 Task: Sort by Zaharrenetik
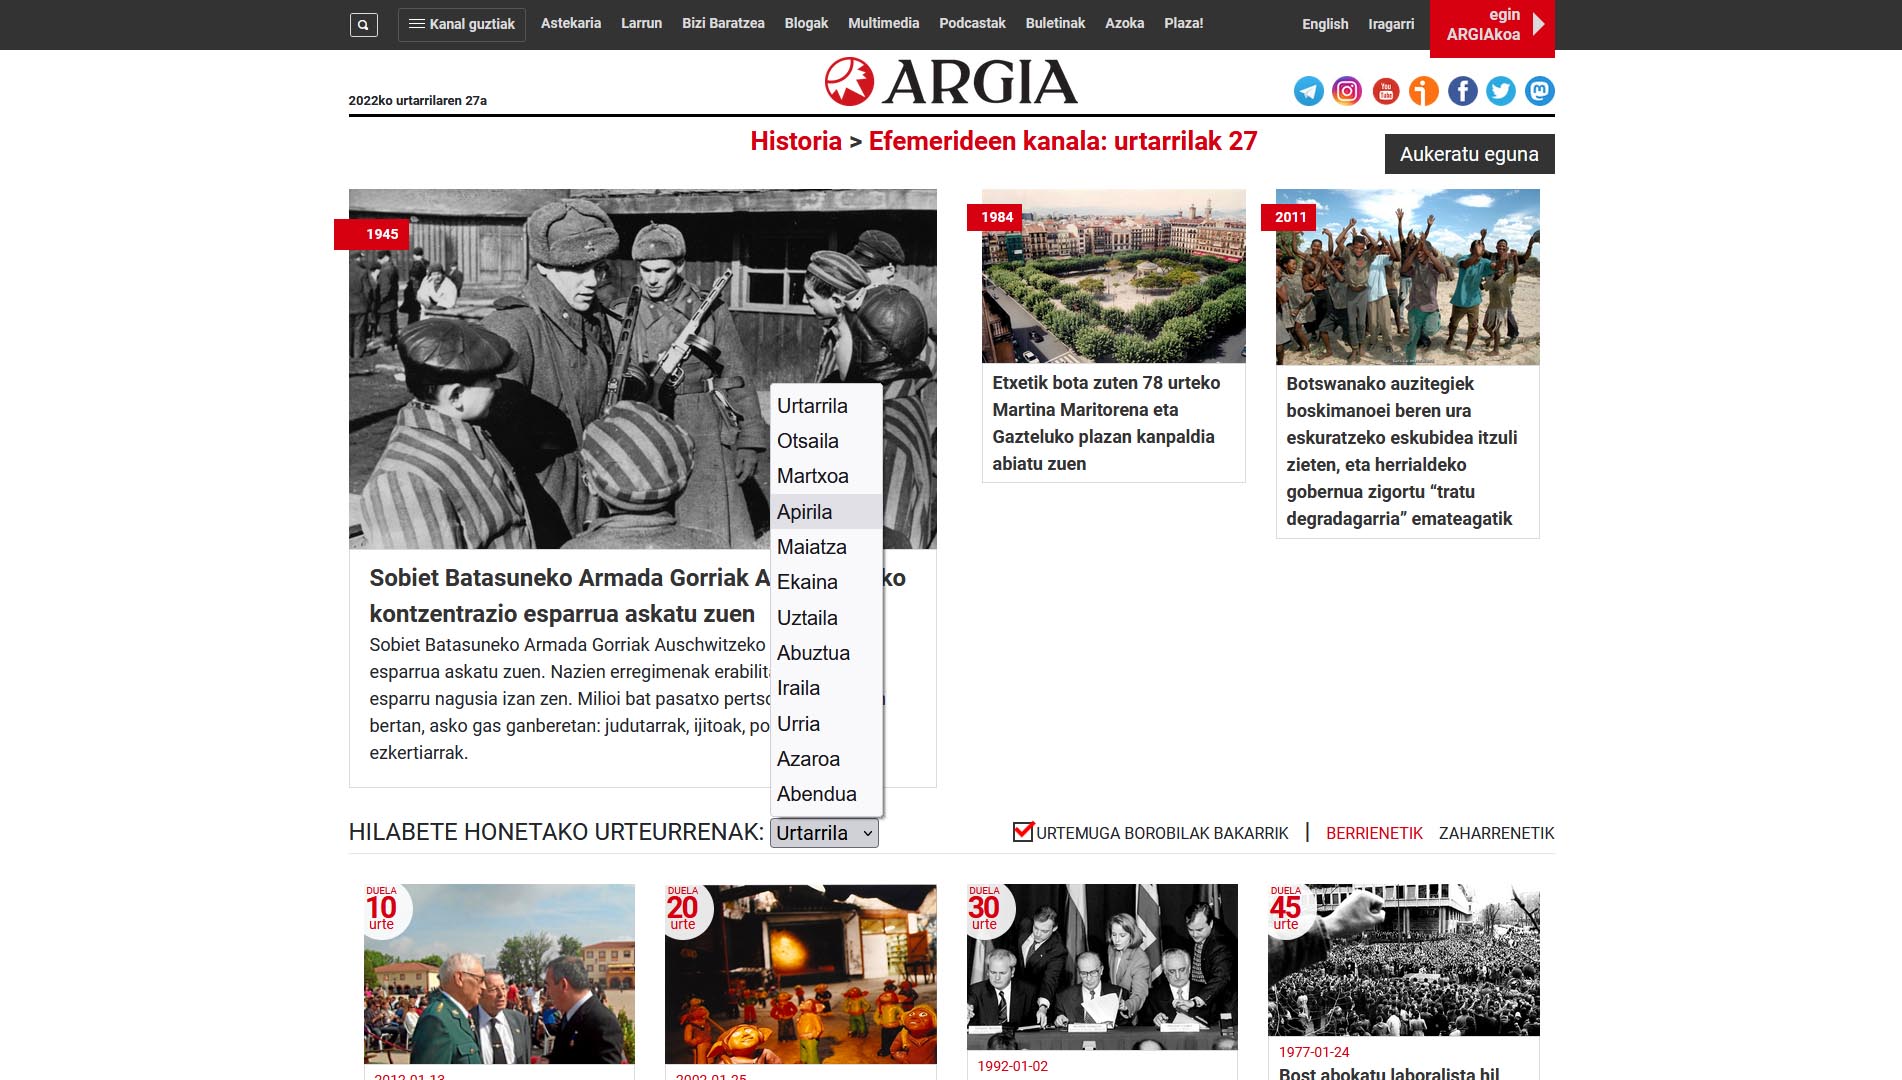[x=1496, y=833]
